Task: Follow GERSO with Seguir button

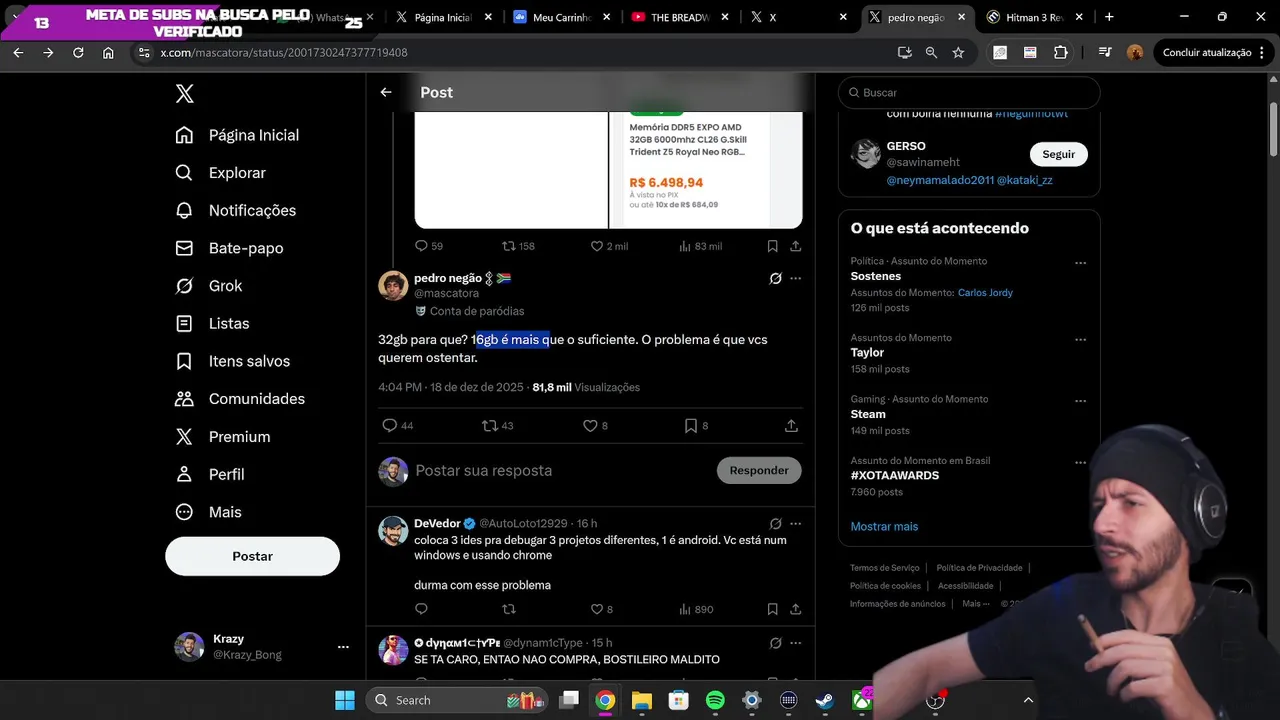Action: [1059, 154]
